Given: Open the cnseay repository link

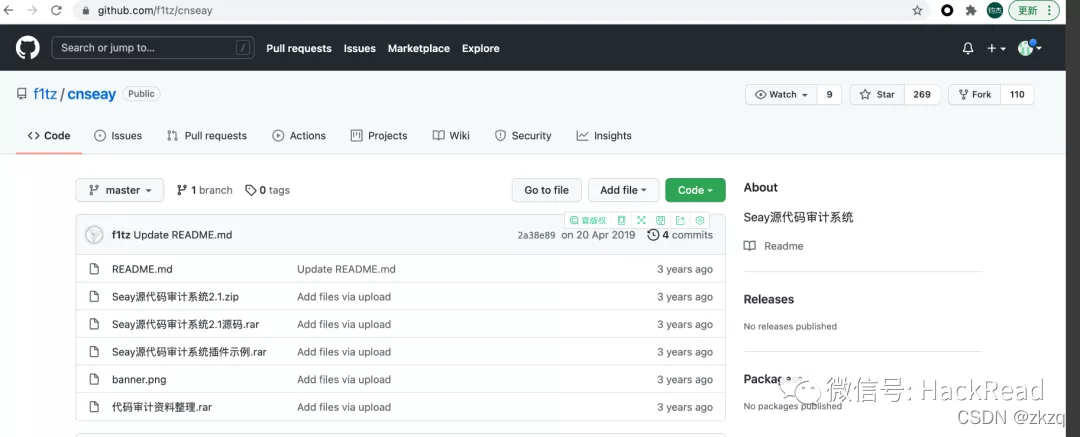Looking at the screenshot, I should click(x=92, y=94).
